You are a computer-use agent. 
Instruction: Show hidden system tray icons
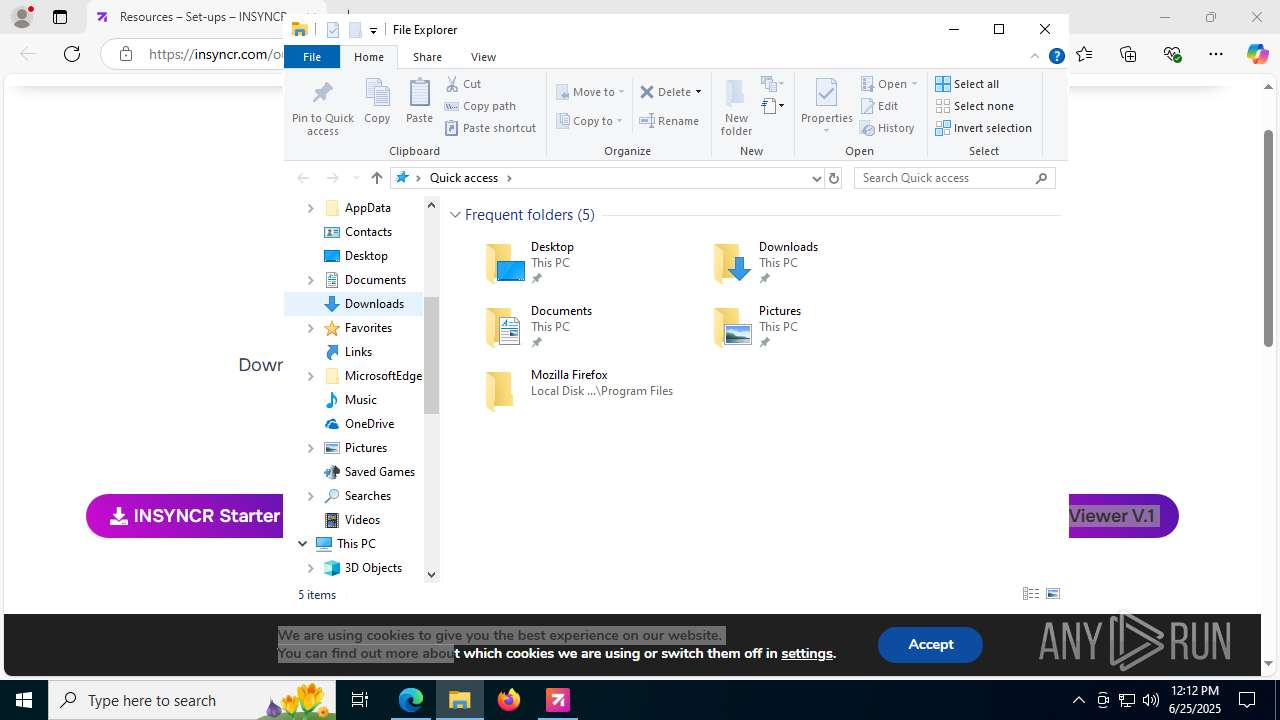(x=1078, y=700)
